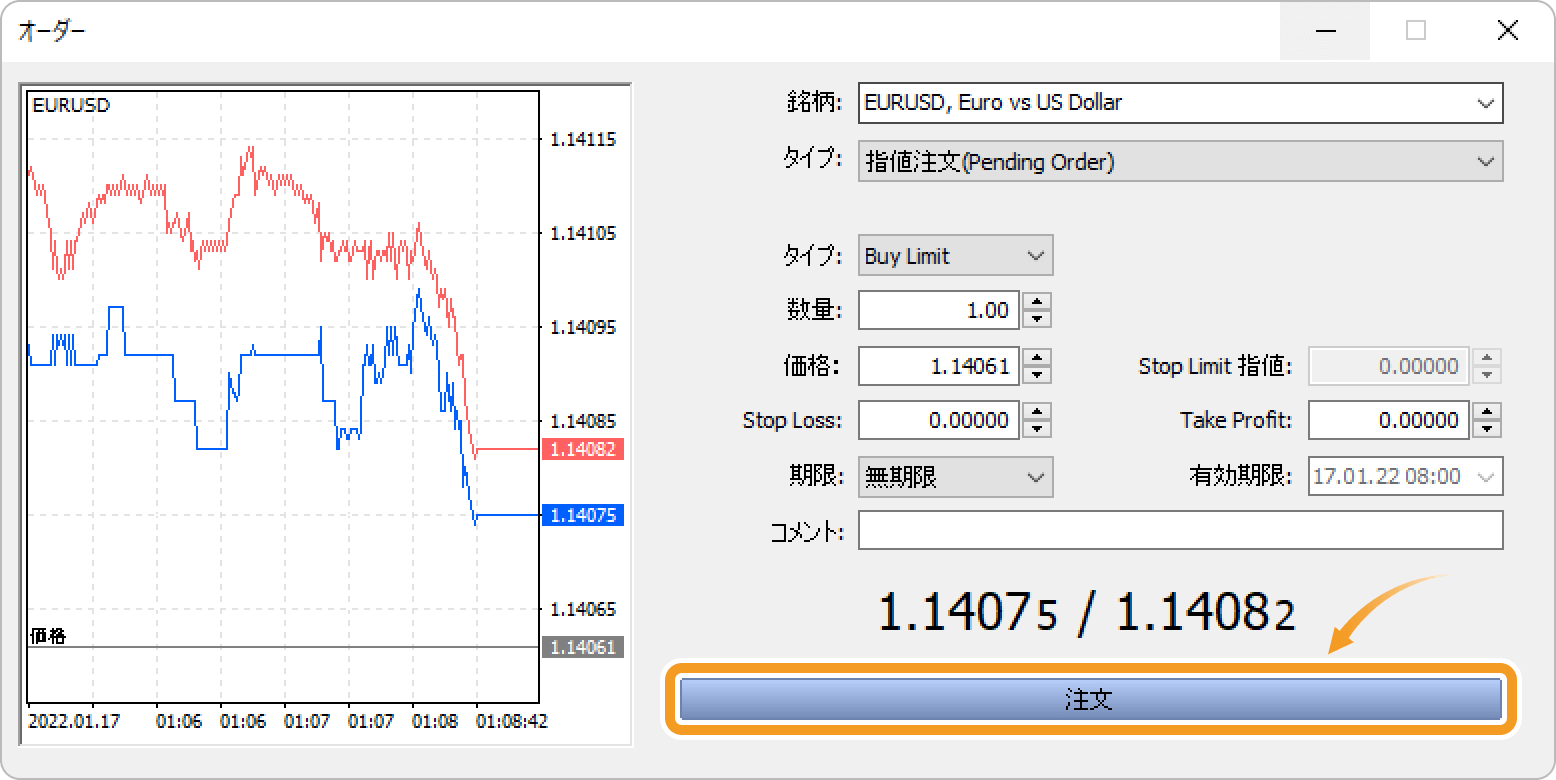Viewport: 1556px width, 780px height.
Task: Decrease the 価格 value with the down arrow
Action: point(1038,375)
